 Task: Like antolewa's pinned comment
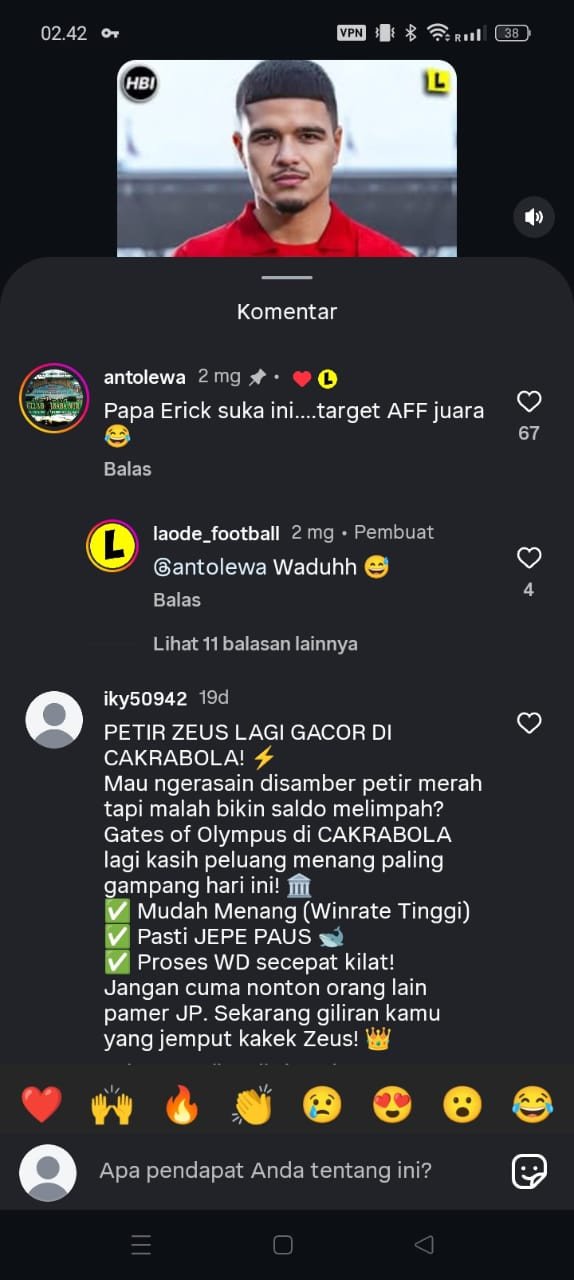529,402
